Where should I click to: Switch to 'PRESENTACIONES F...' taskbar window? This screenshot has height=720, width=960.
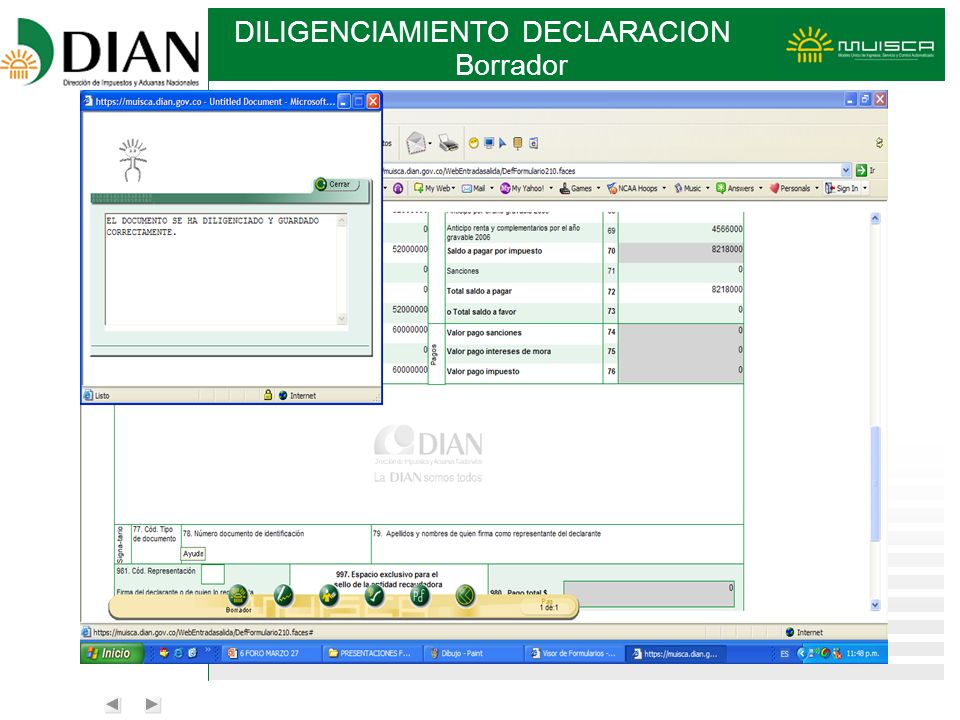tap(373, 653)
